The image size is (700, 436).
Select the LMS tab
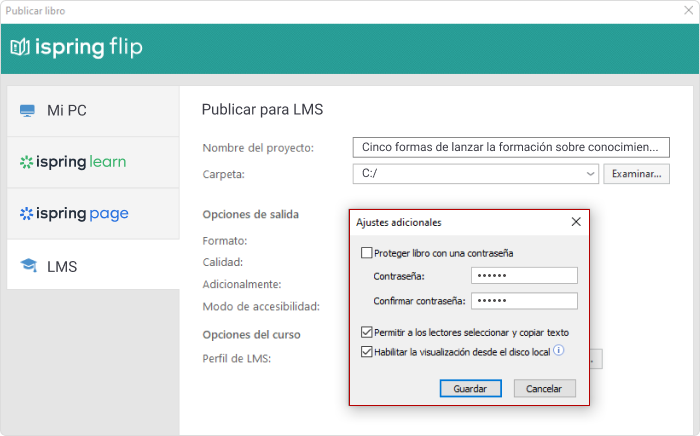point(93,265)
